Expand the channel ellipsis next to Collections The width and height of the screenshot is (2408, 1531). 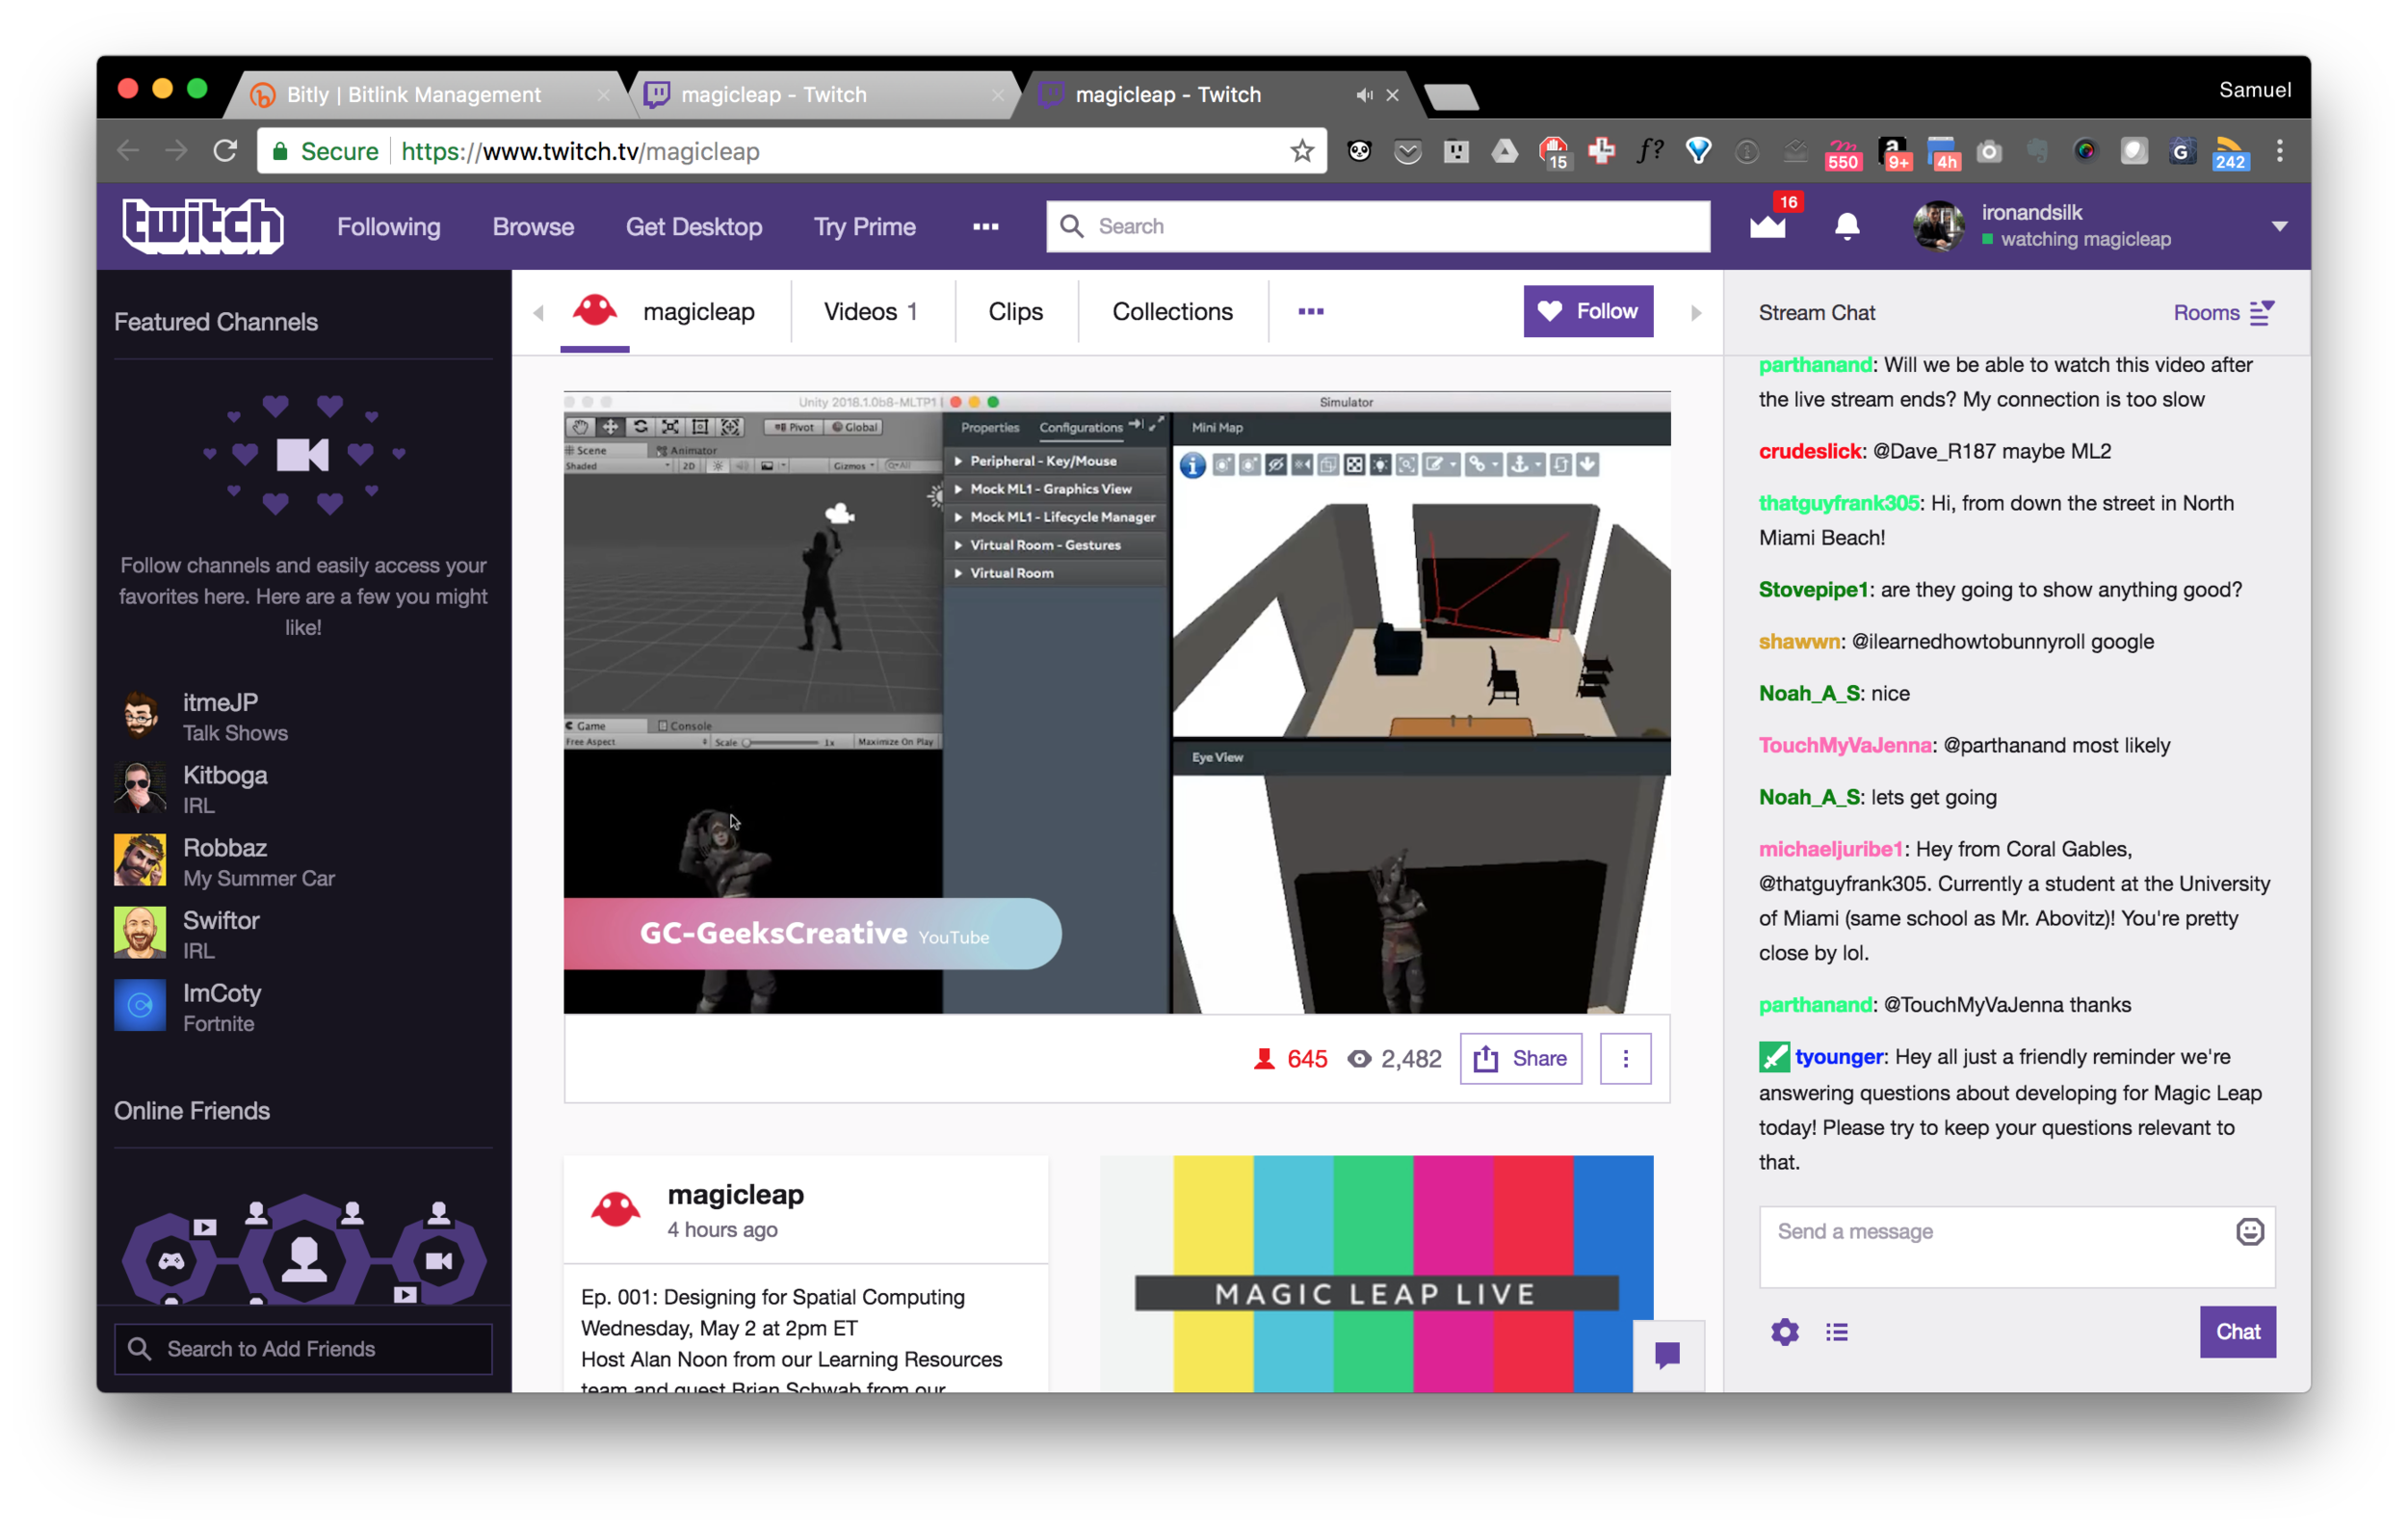(x=1310, y=311)
